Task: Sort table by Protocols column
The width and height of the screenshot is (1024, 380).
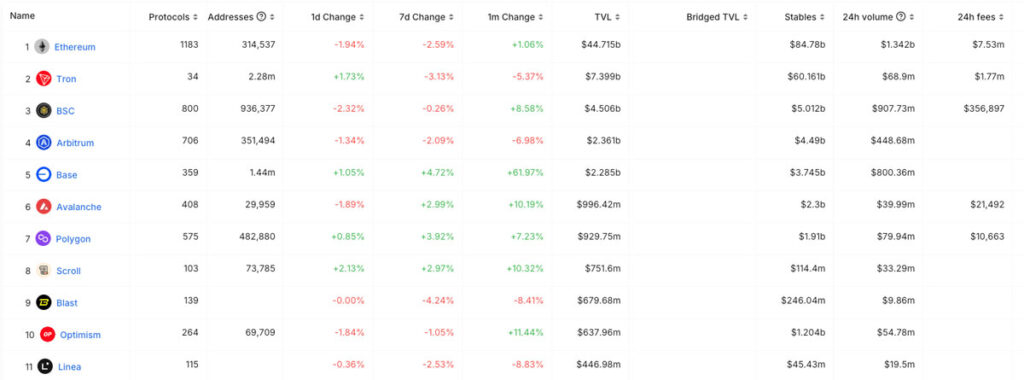Action: click(172, 17)
